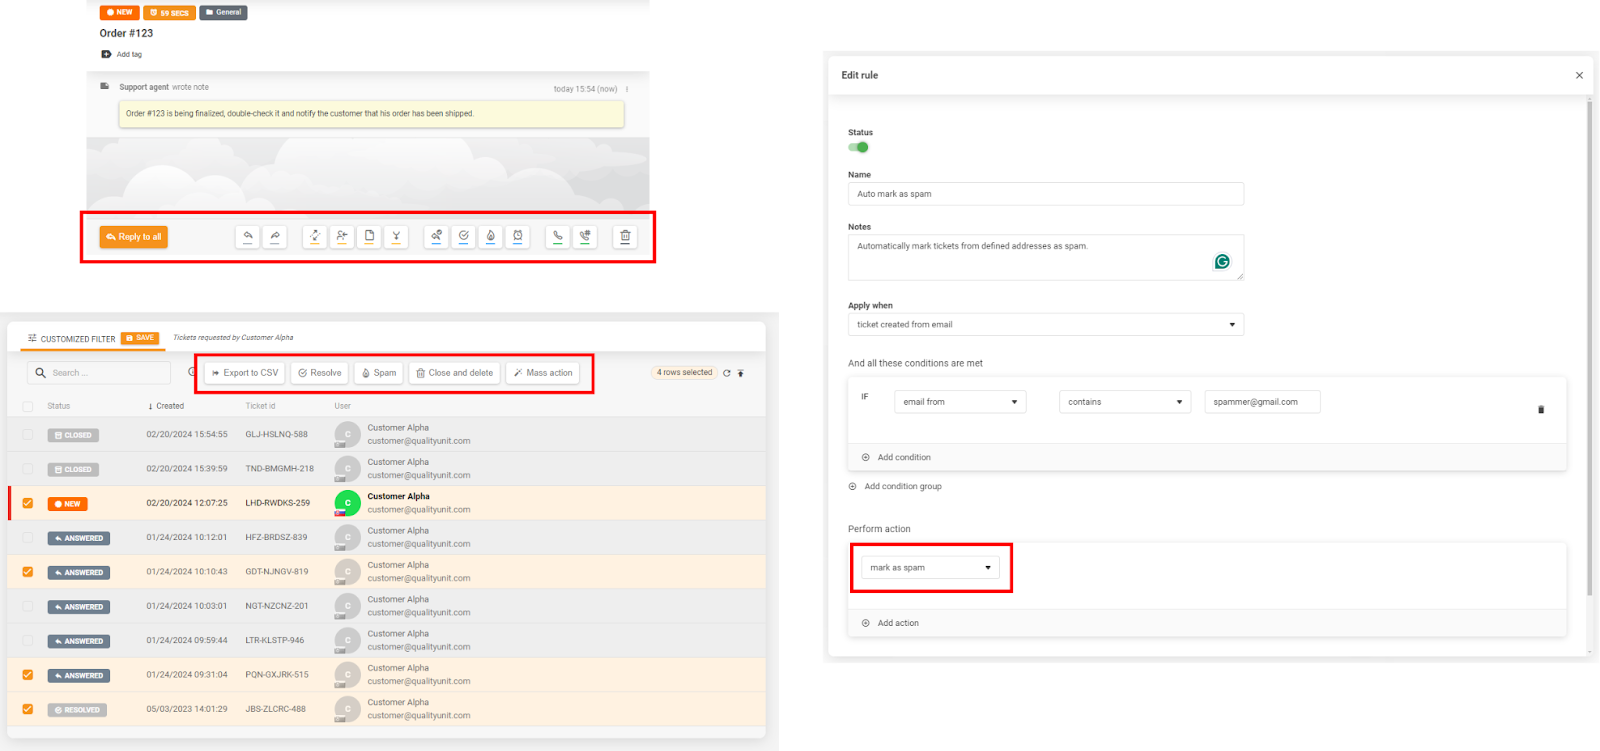
Task: Delete the email from condition with trash icon
Action: 1541,409
